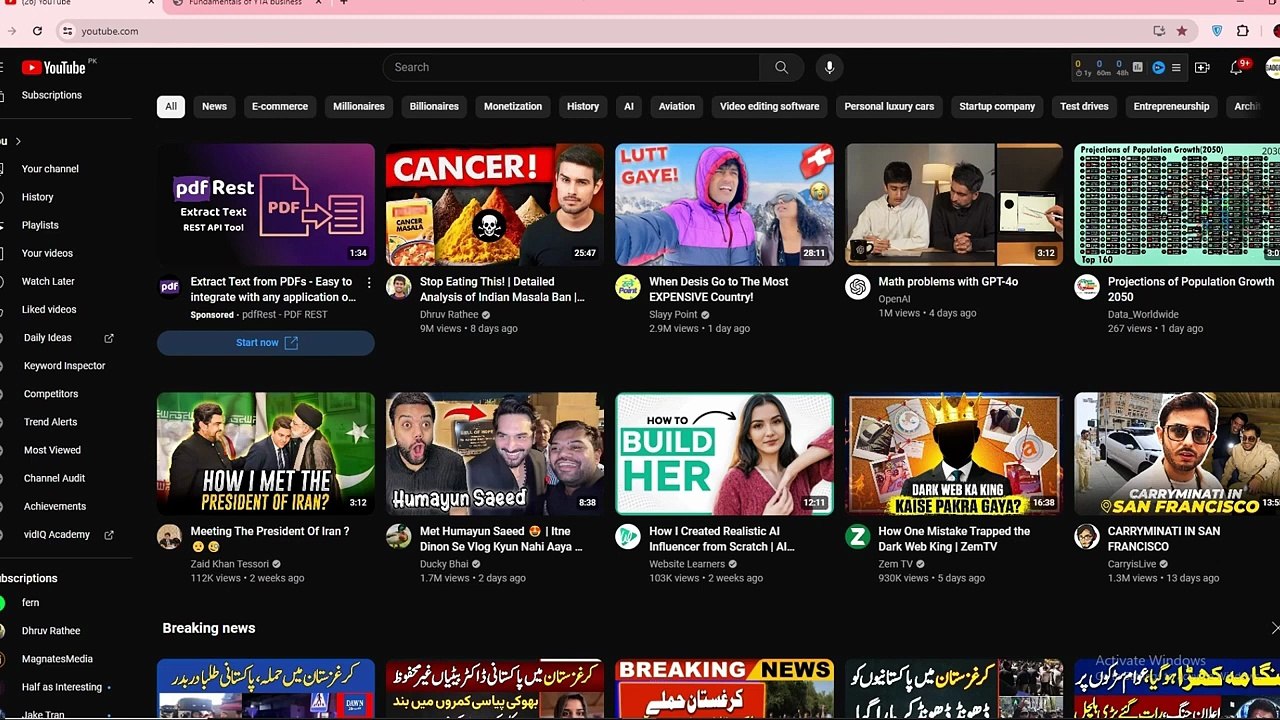The width and height of the screenshot is (1280, 720).
Task: Open the notifications bell
Action: pos(1237,68)
